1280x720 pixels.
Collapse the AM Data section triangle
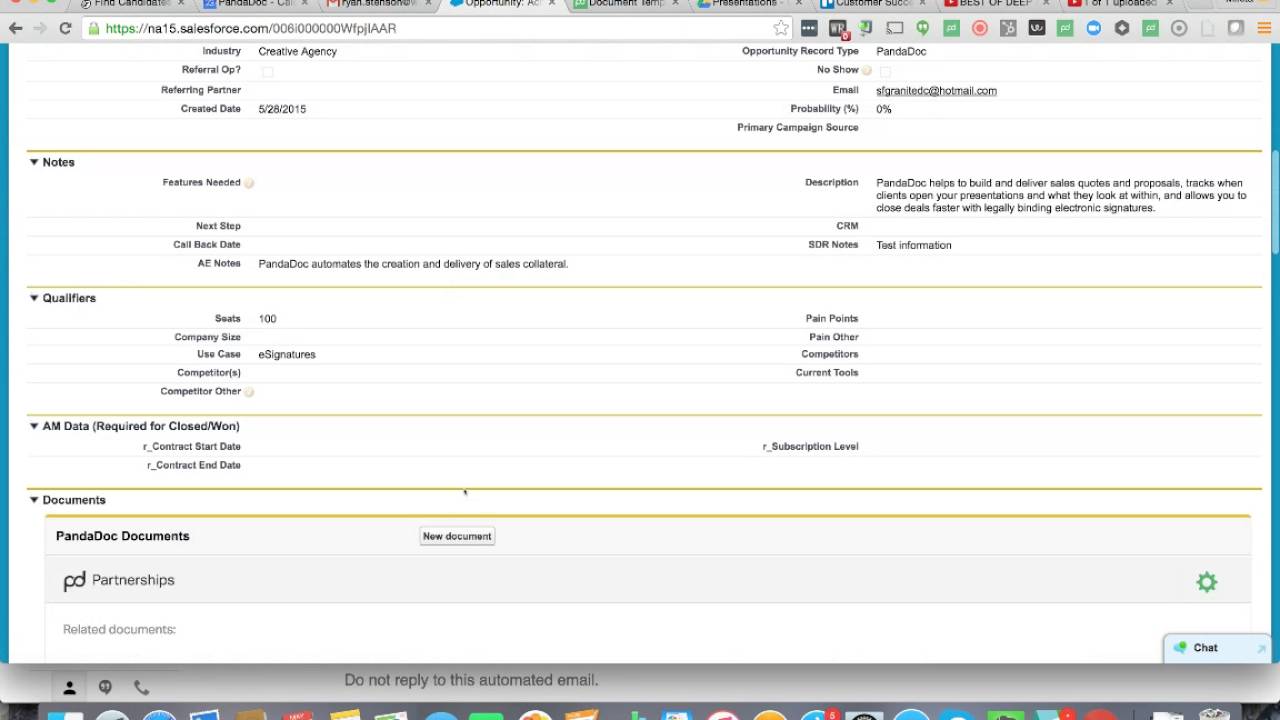(x=34, y=426)
